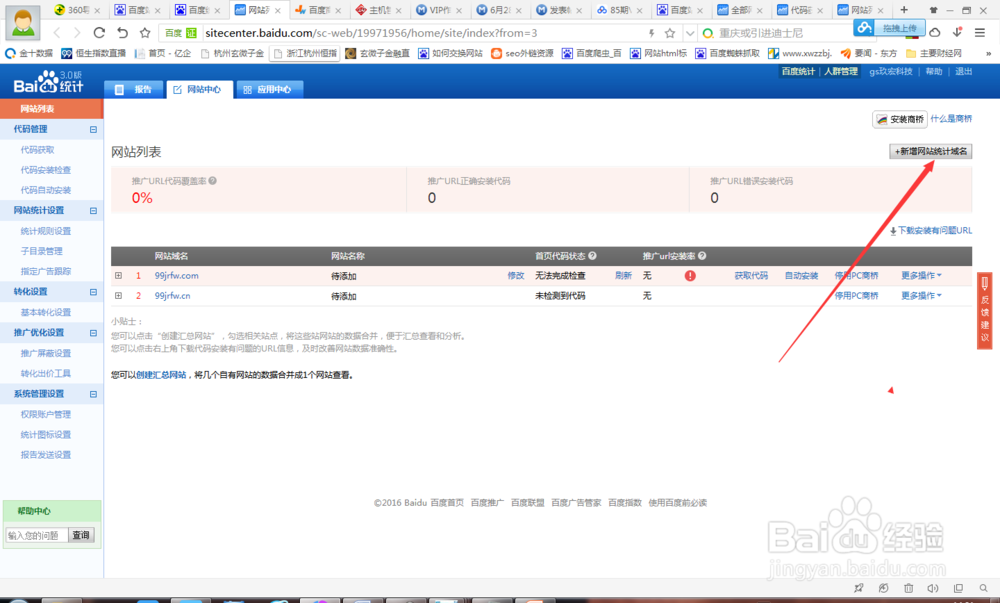
Task: Expand the row for 99jrfw.com
Action: point(118,275)
